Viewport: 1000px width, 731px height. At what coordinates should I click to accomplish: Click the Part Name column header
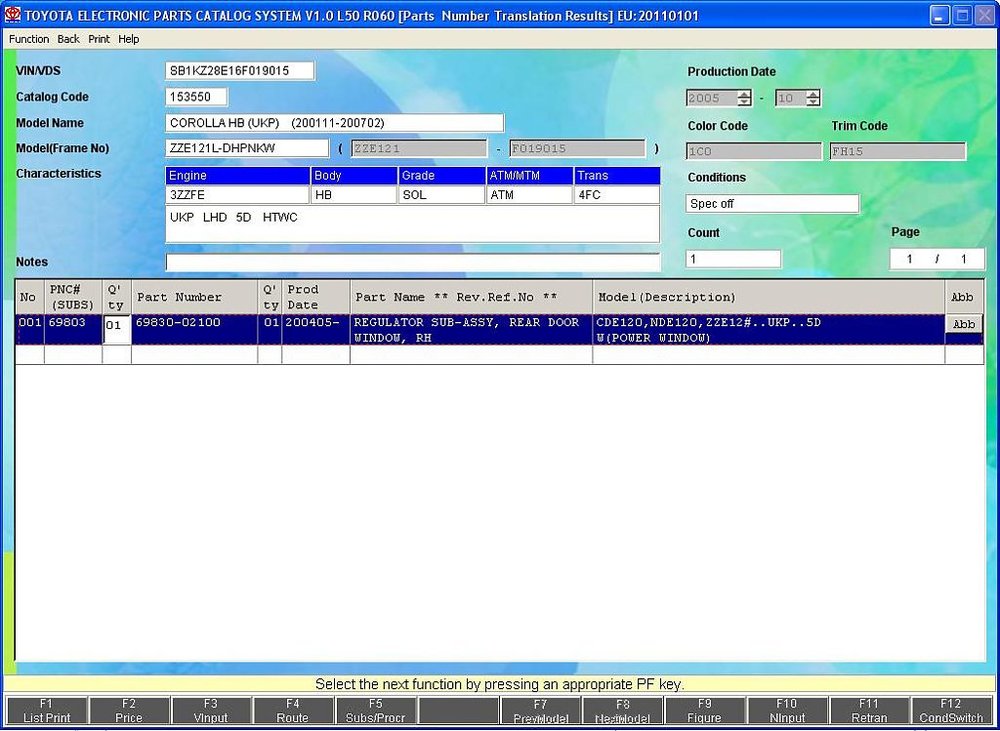[471, 297]
